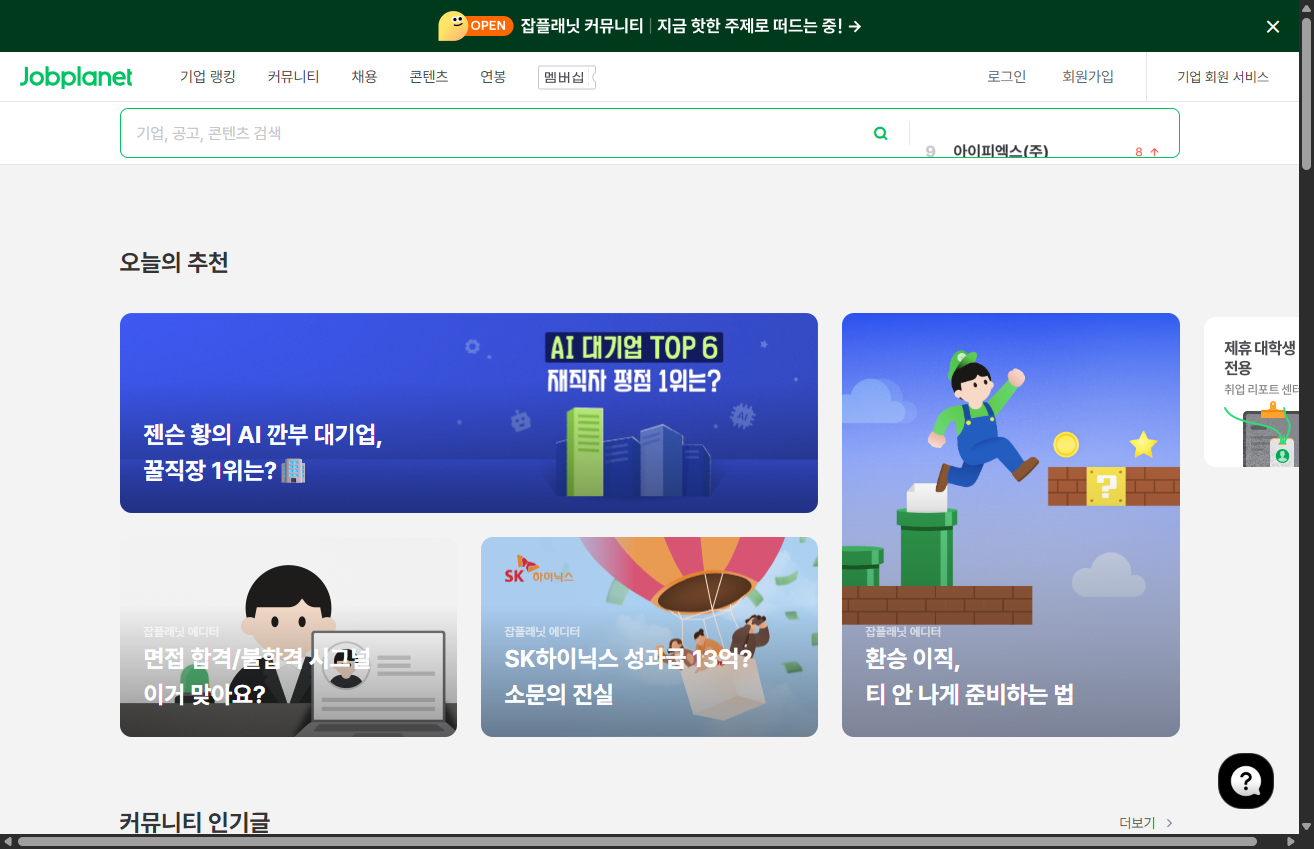This screenshot has width=1314, height=849.
Task: Open 환승 이직 article card
Action: (1011, 525)
